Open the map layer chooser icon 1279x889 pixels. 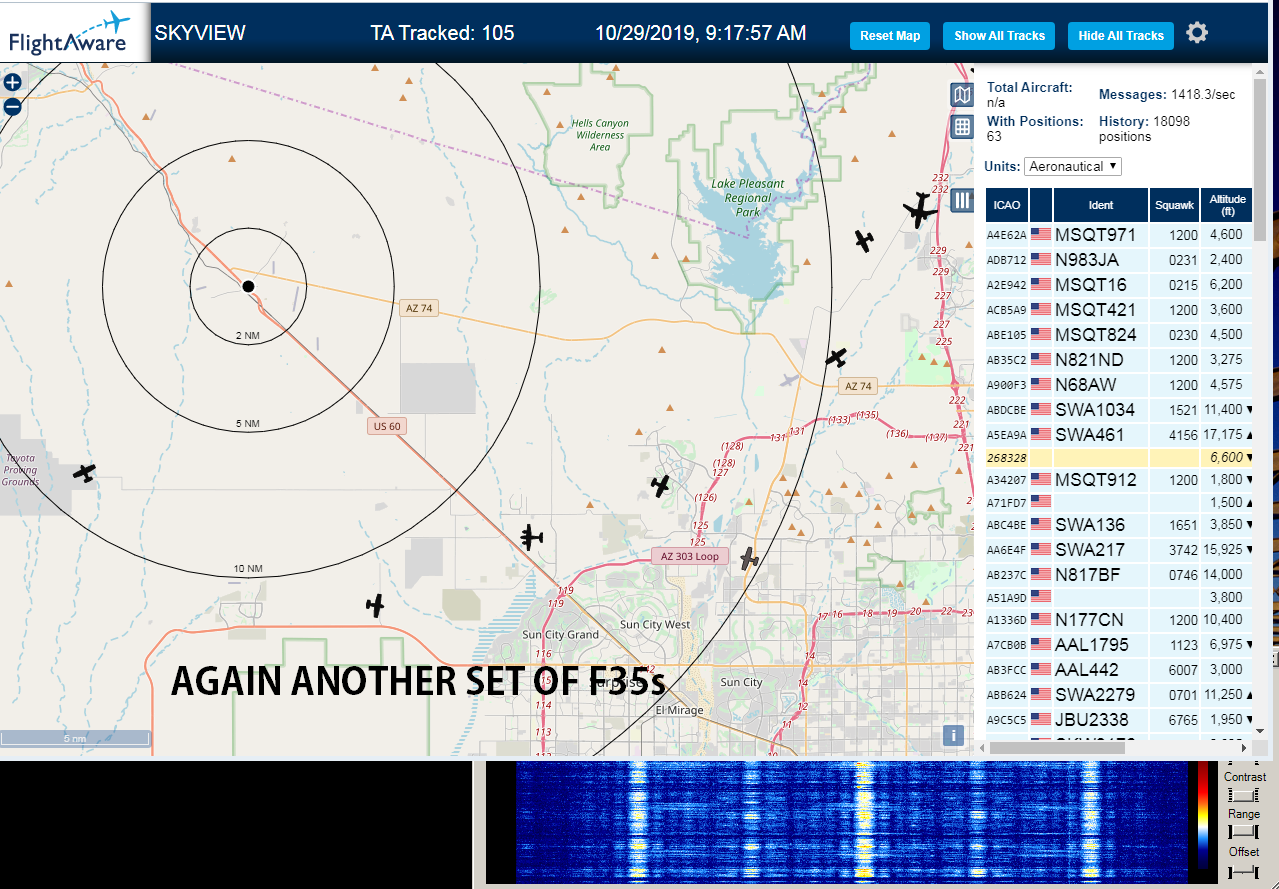[x=961, y=95]
